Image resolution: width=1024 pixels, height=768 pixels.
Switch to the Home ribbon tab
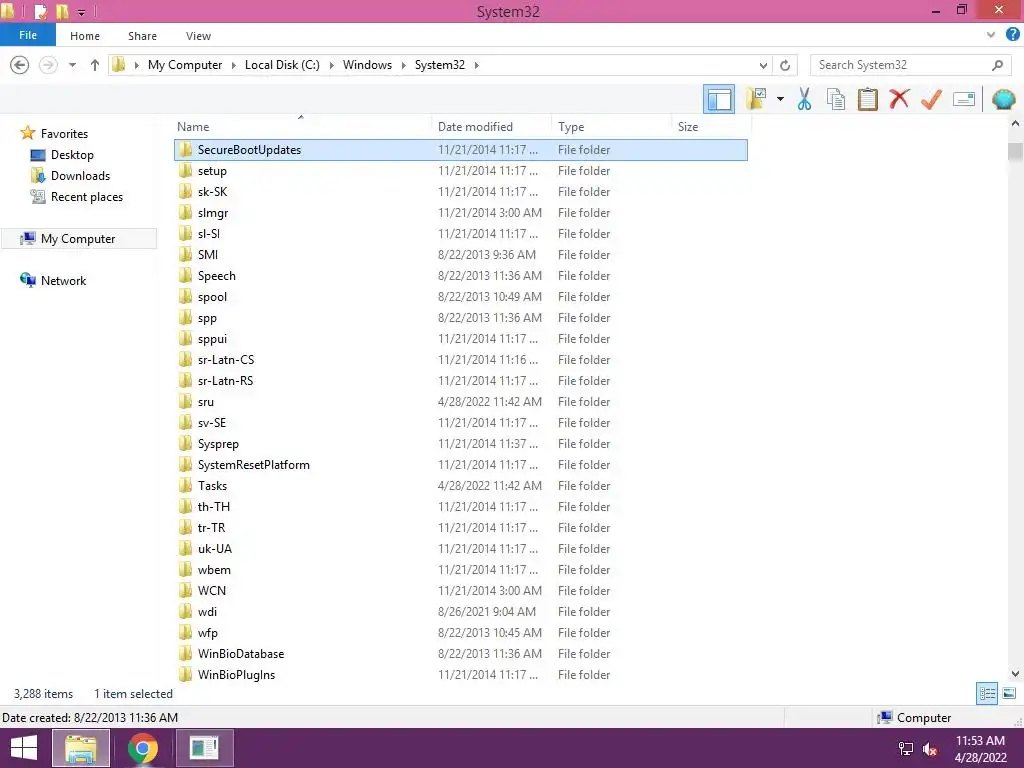pyautogui.click(x=85, y=36)
